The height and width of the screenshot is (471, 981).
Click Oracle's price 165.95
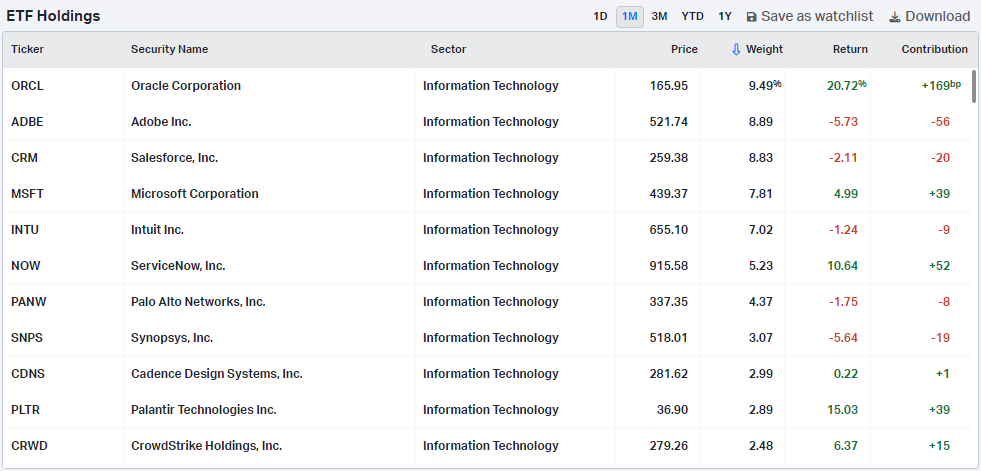(x=669, y=86)
